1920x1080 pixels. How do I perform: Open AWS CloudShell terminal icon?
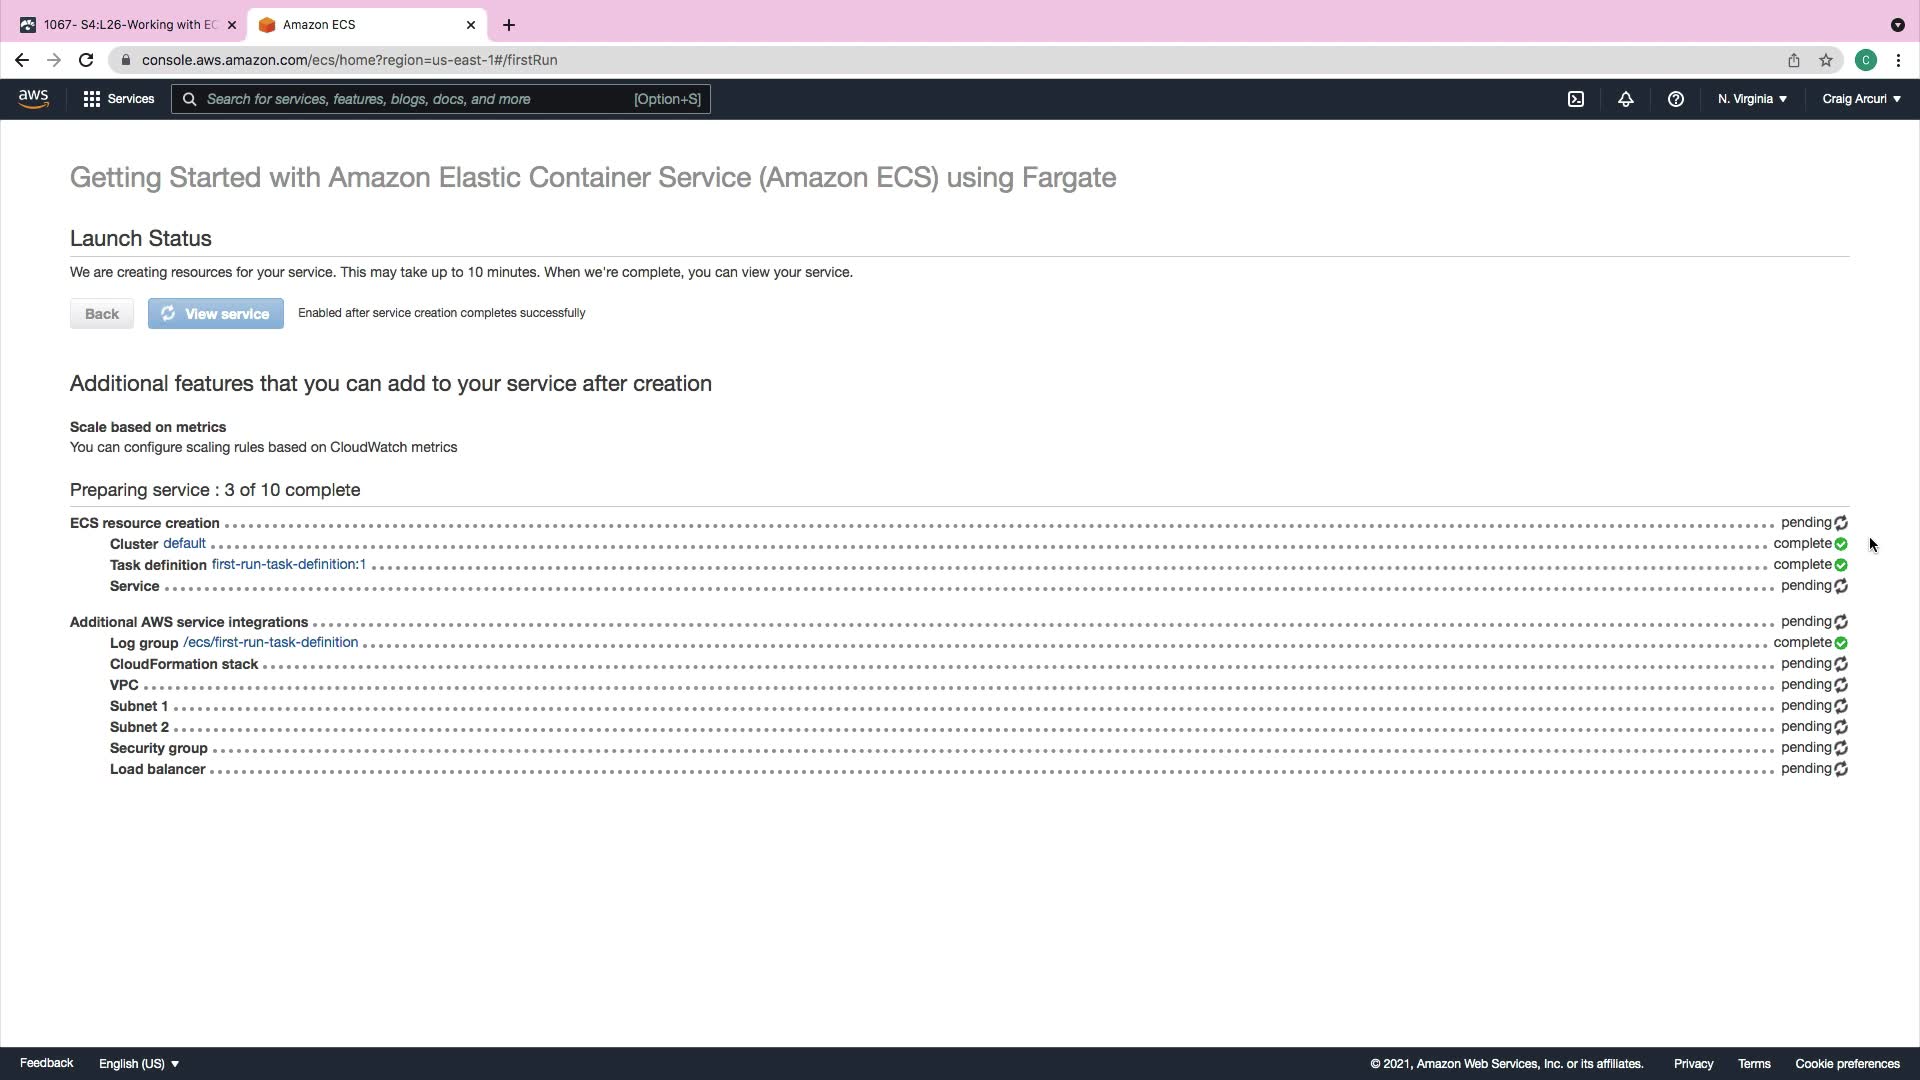1576,99
